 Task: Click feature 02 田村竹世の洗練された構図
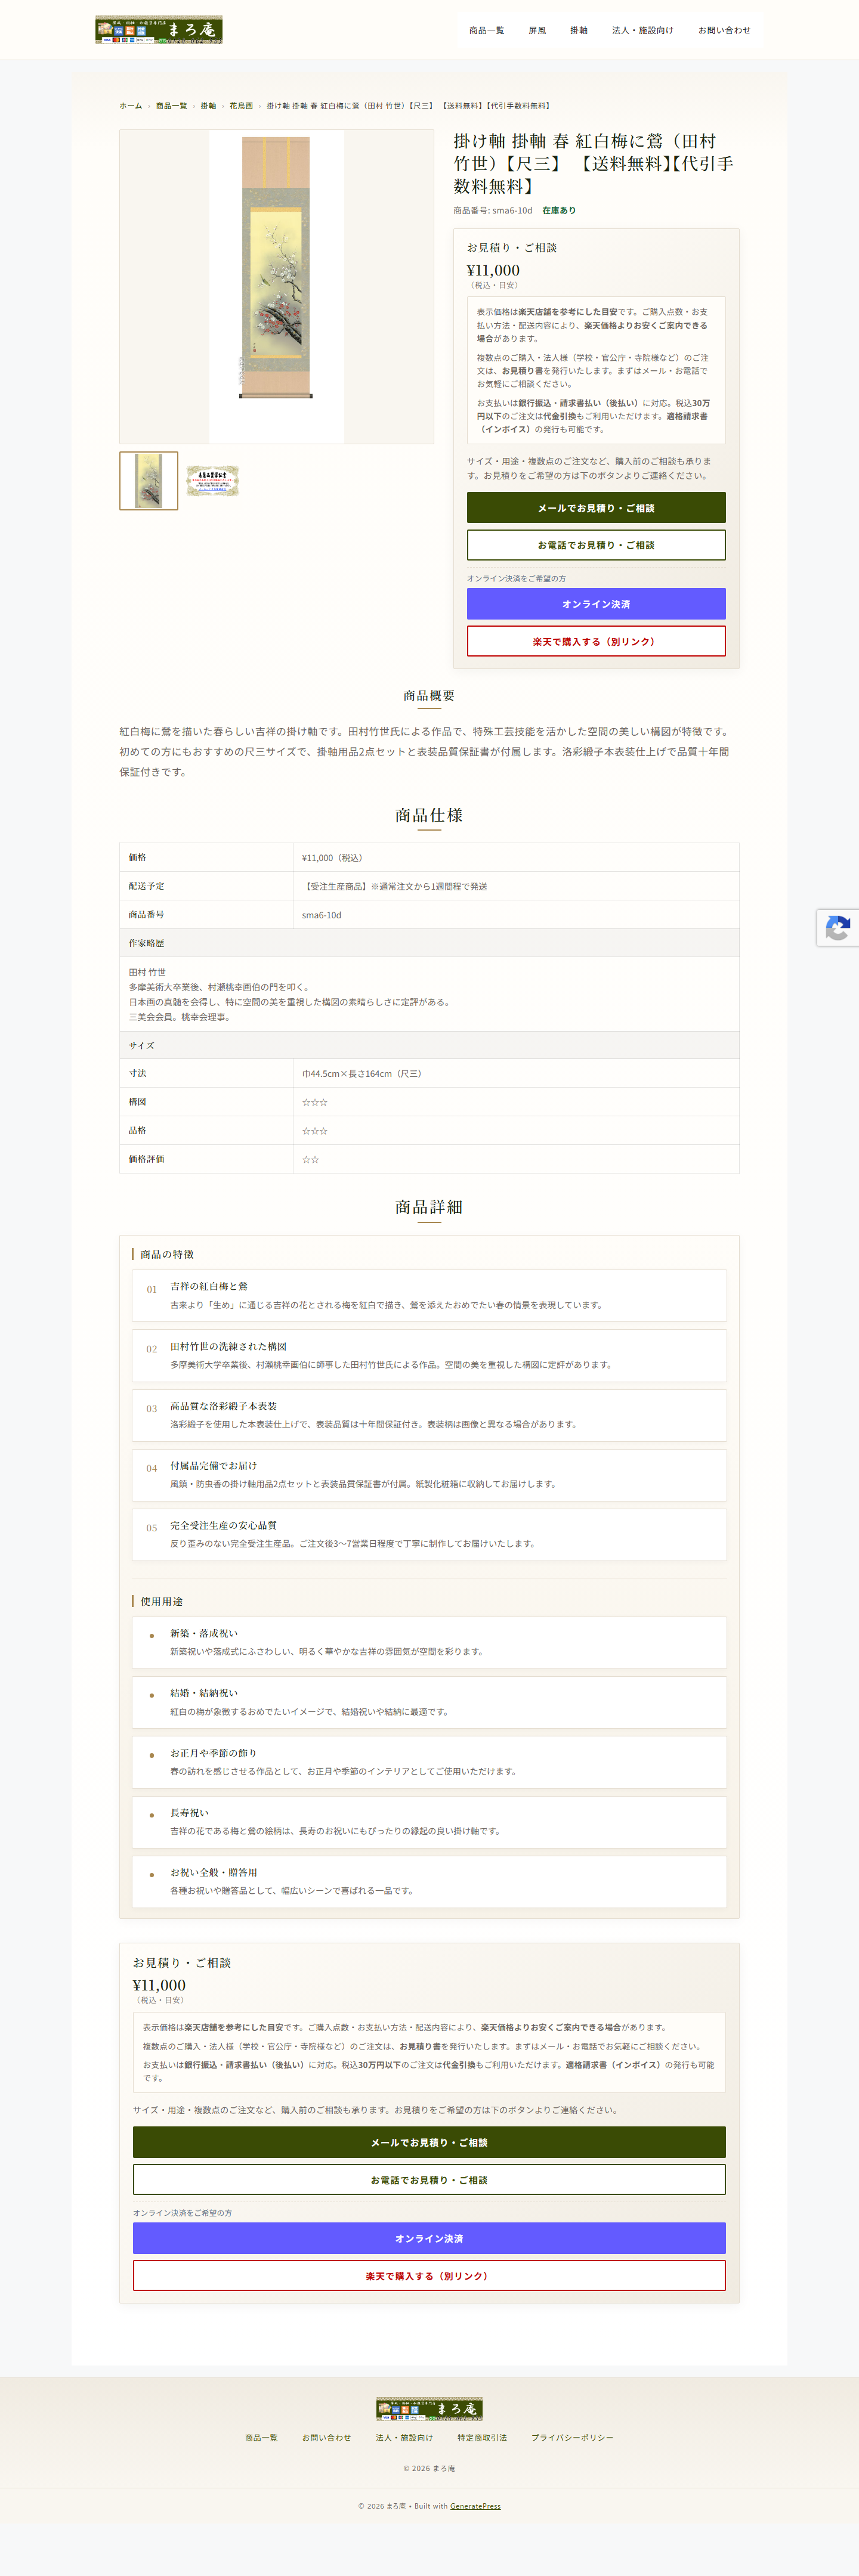tap(429, 1355)
